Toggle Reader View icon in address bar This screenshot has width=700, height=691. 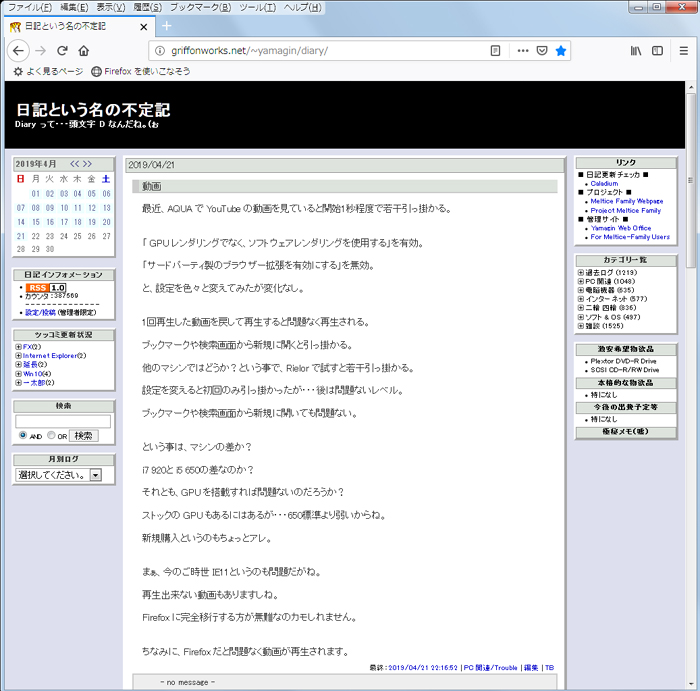tap(496, 51)
